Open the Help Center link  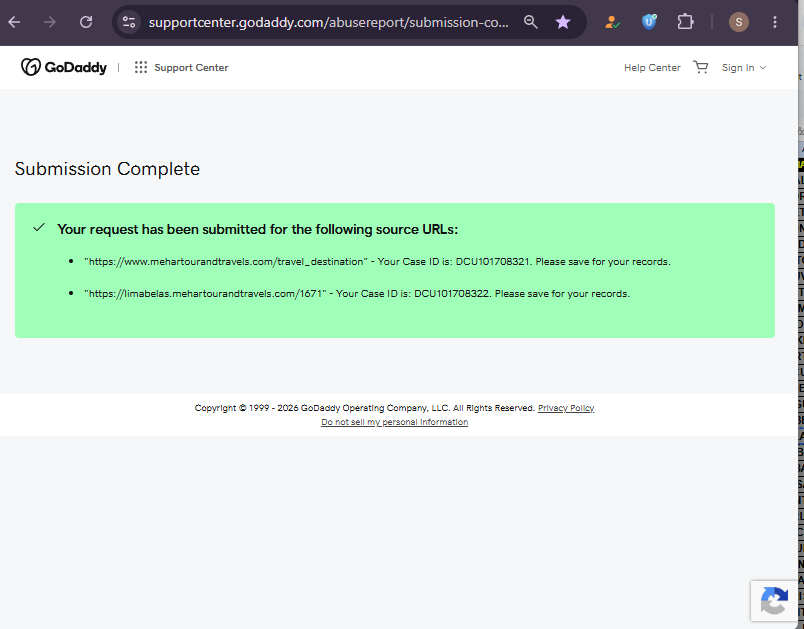(x=652, y=68)
